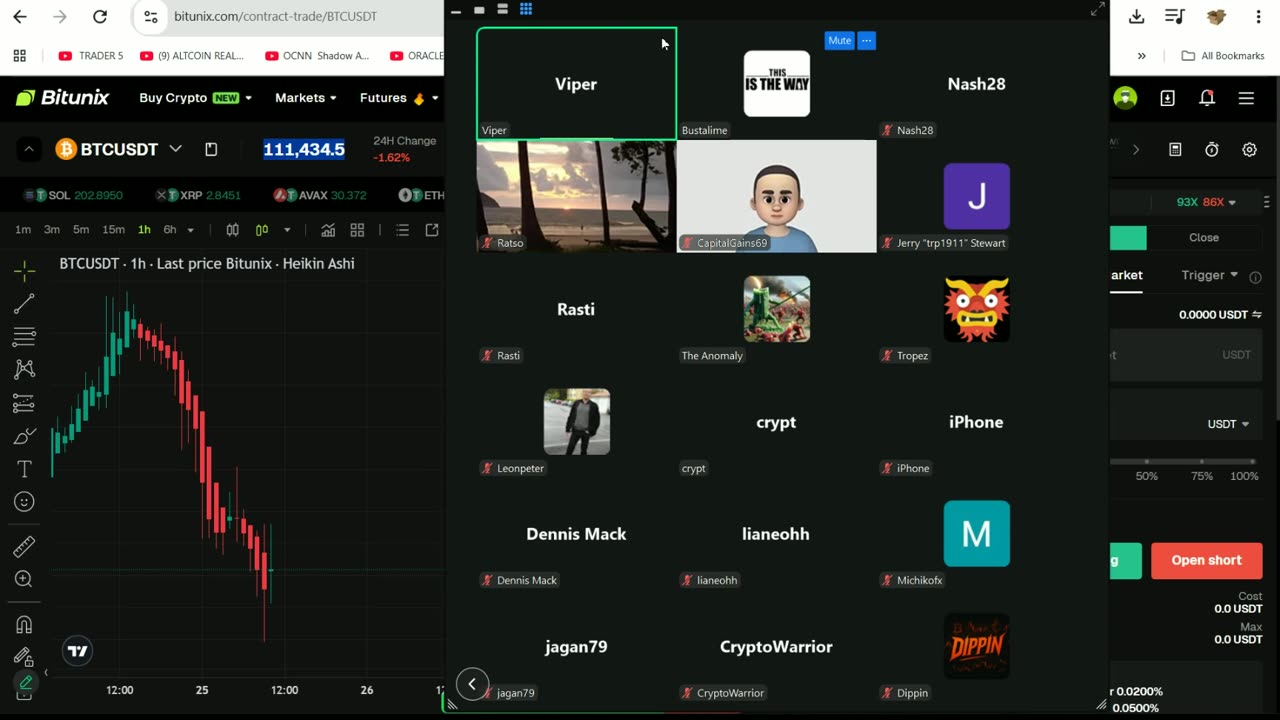Go back in browser history
The height and width of the screenshot is (720, 1280).
[x=20, y=17]
